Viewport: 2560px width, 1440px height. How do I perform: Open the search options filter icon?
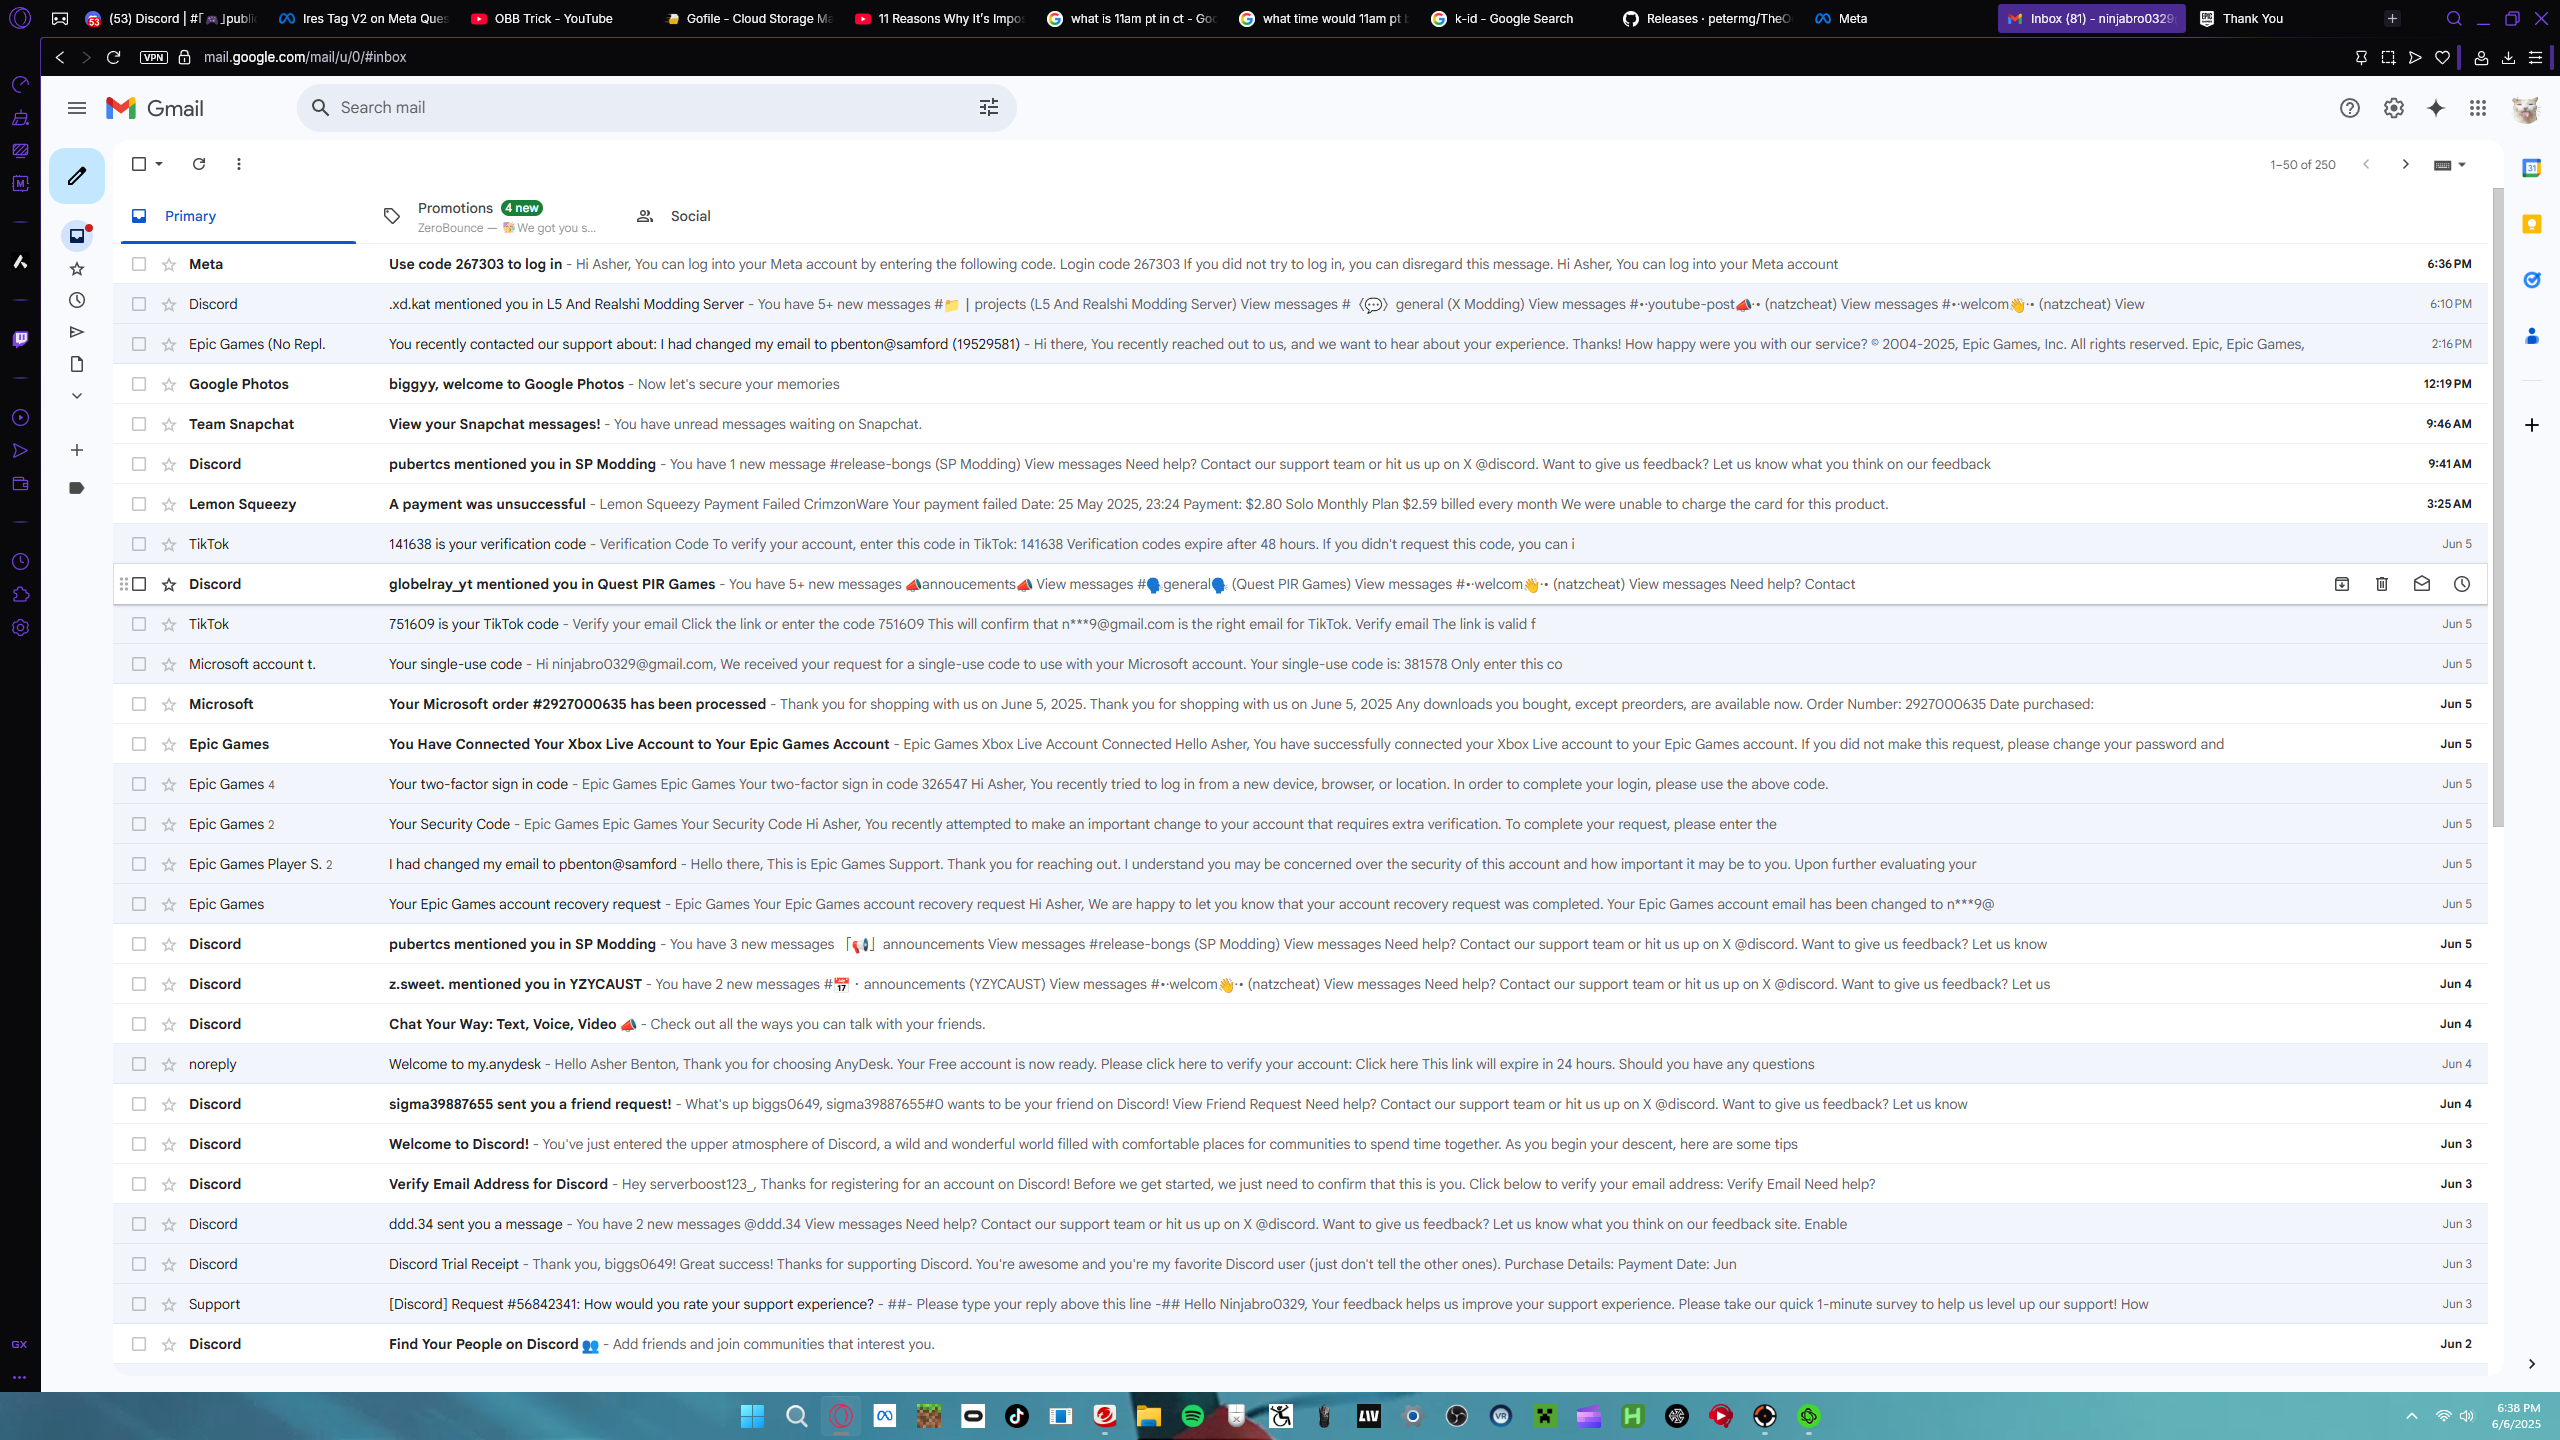click(989, 108)
